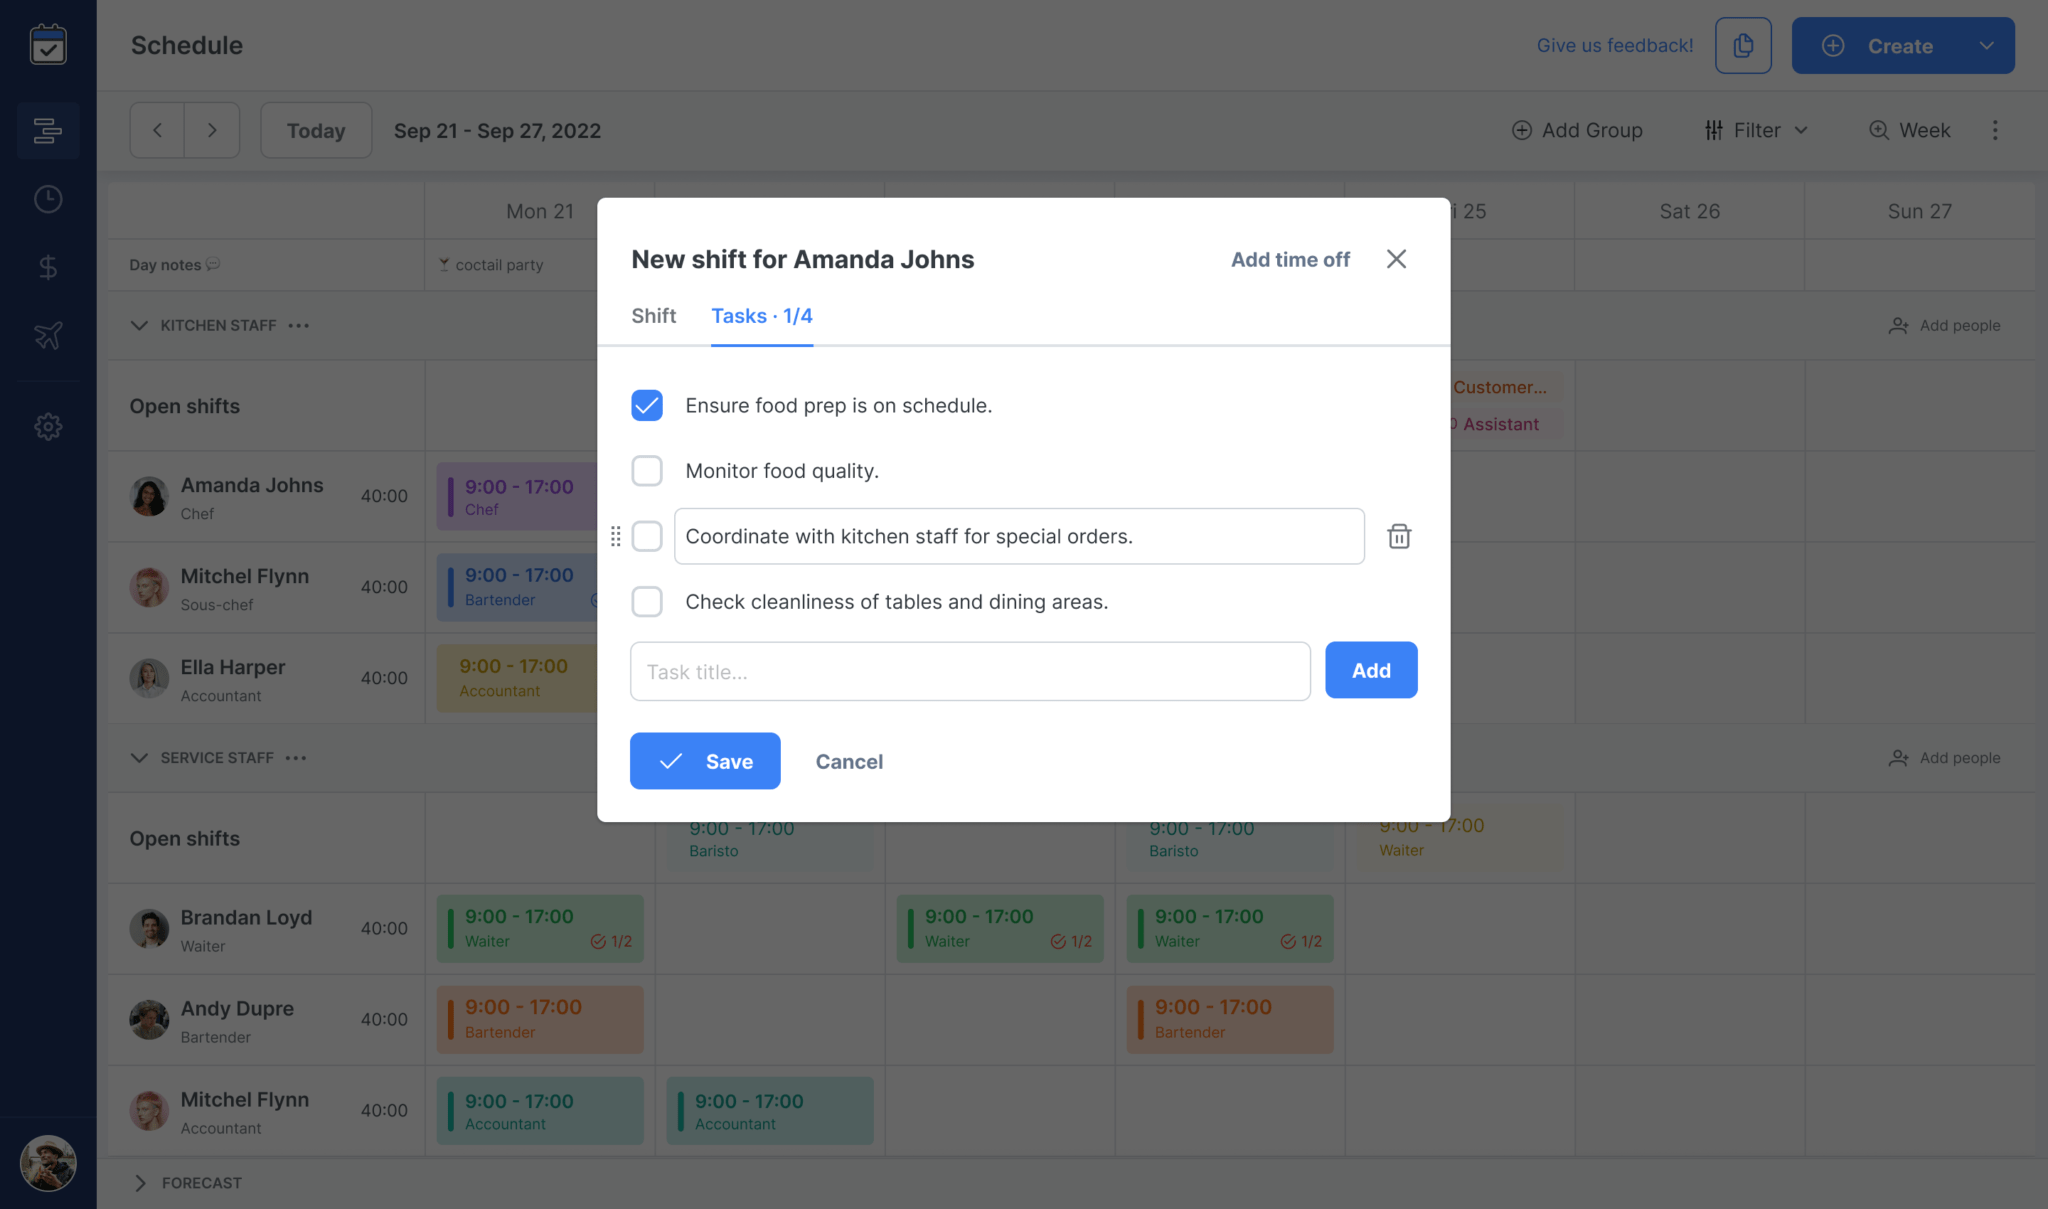Collapse the KITCHEN STAFF group
The width and height of the screenshot is (2048, 1209).
(139, 325)
